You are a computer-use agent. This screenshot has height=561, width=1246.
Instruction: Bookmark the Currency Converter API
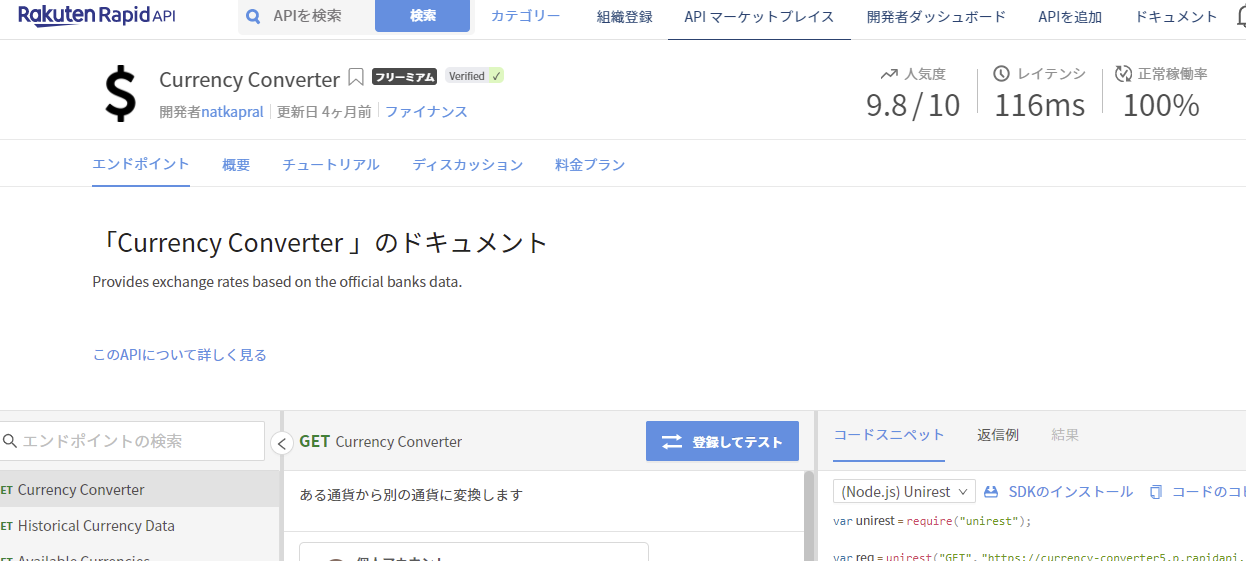point(356,77)
